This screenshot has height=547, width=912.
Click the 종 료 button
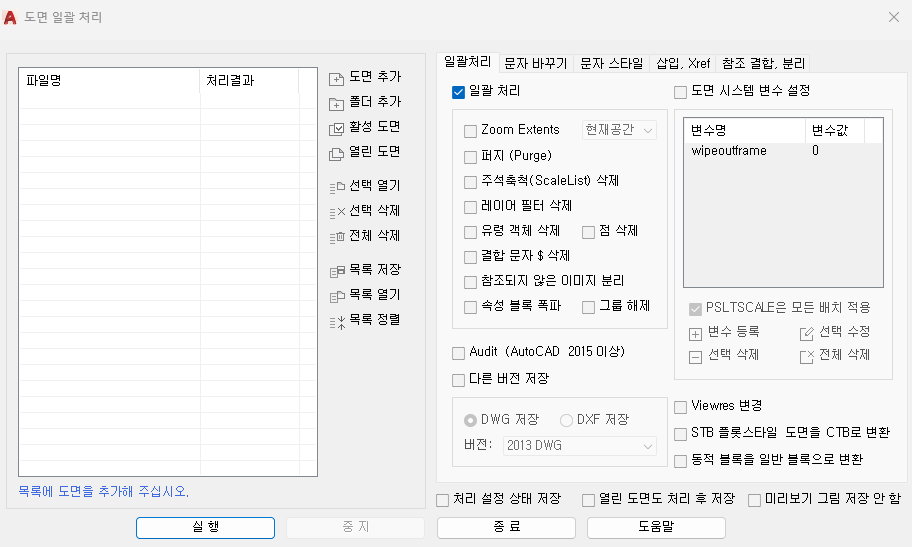click(506, 528)
